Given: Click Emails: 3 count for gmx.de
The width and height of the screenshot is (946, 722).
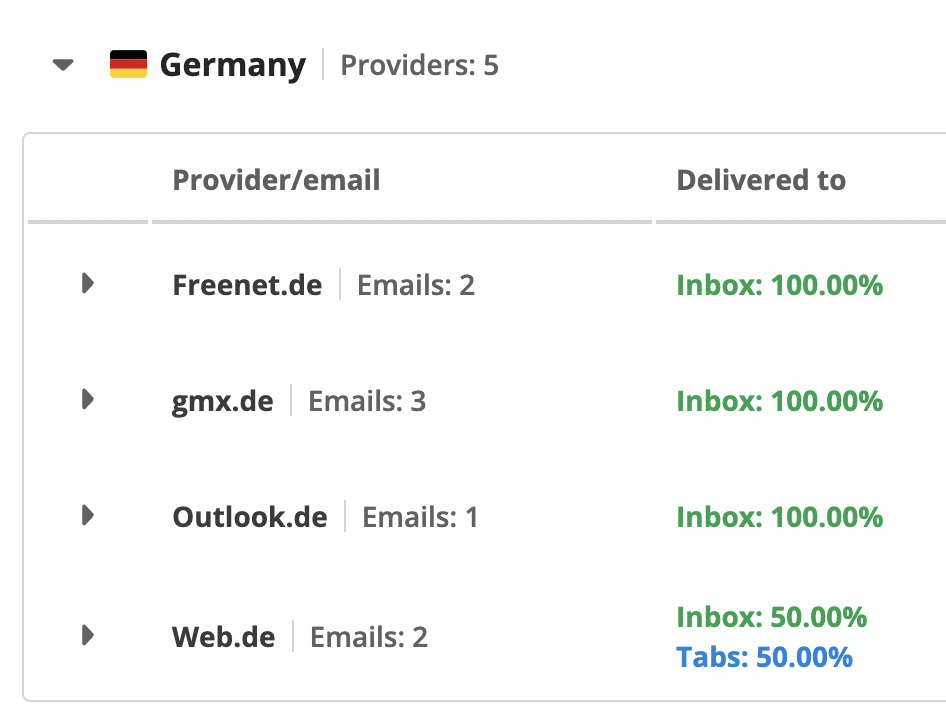Looking at the screenshot, I should point(367,401).
